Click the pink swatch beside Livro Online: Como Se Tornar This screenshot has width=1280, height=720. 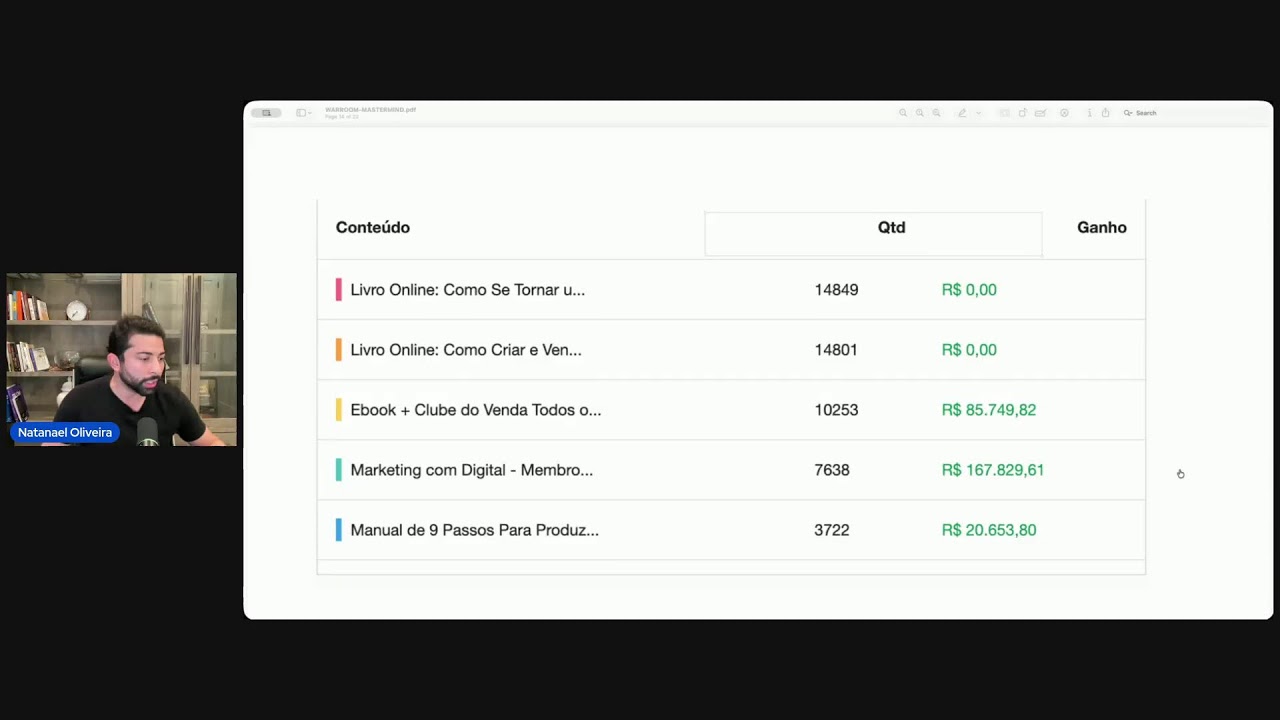339,290
